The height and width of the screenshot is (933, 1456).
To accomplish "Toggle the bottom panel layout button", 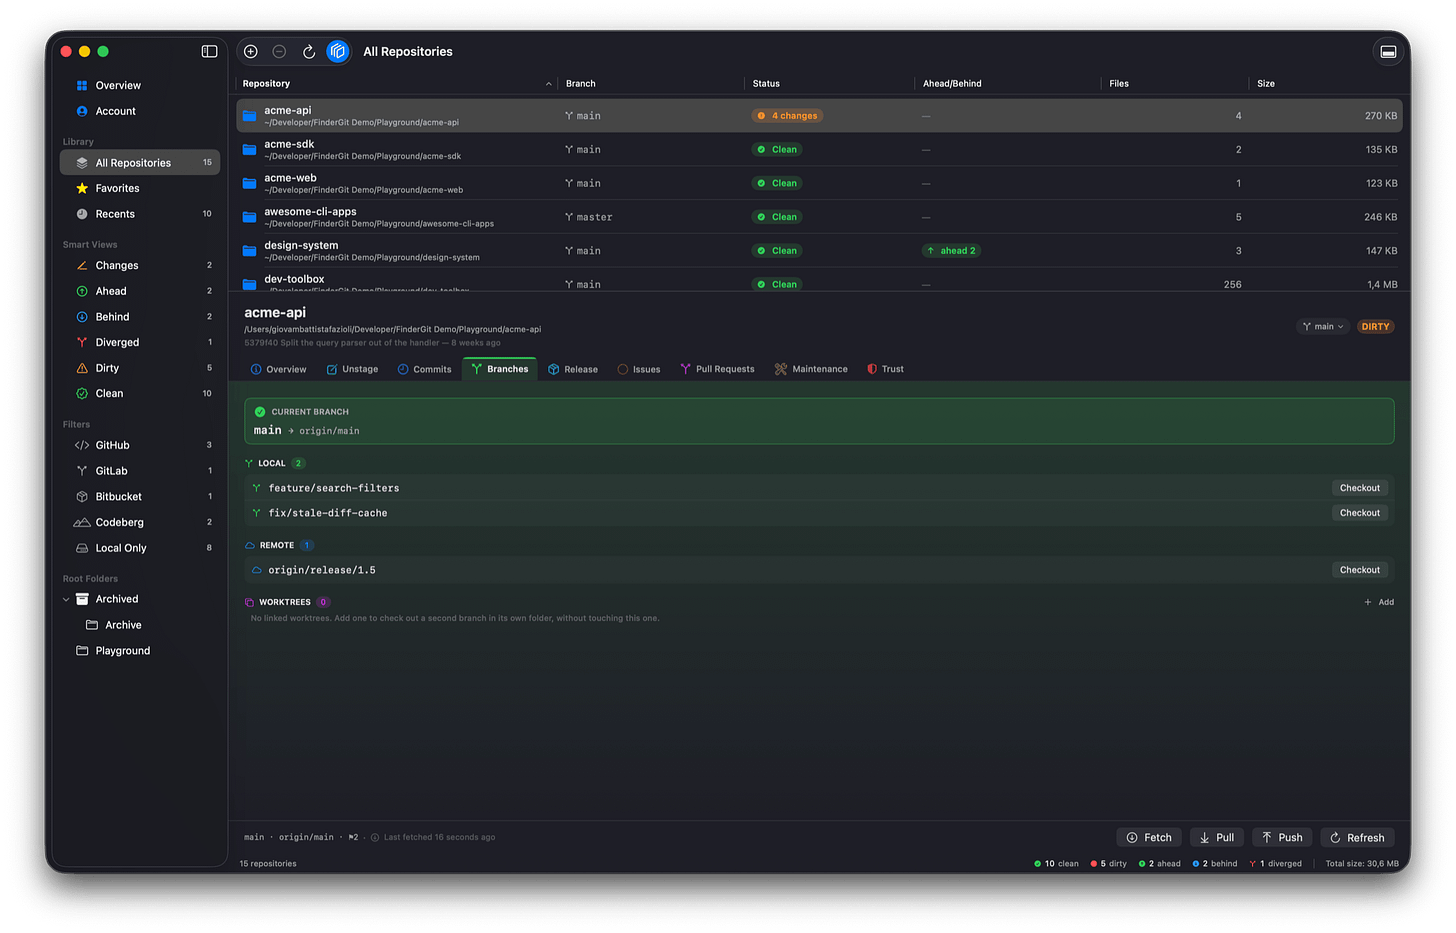I will click(1388, 51).
